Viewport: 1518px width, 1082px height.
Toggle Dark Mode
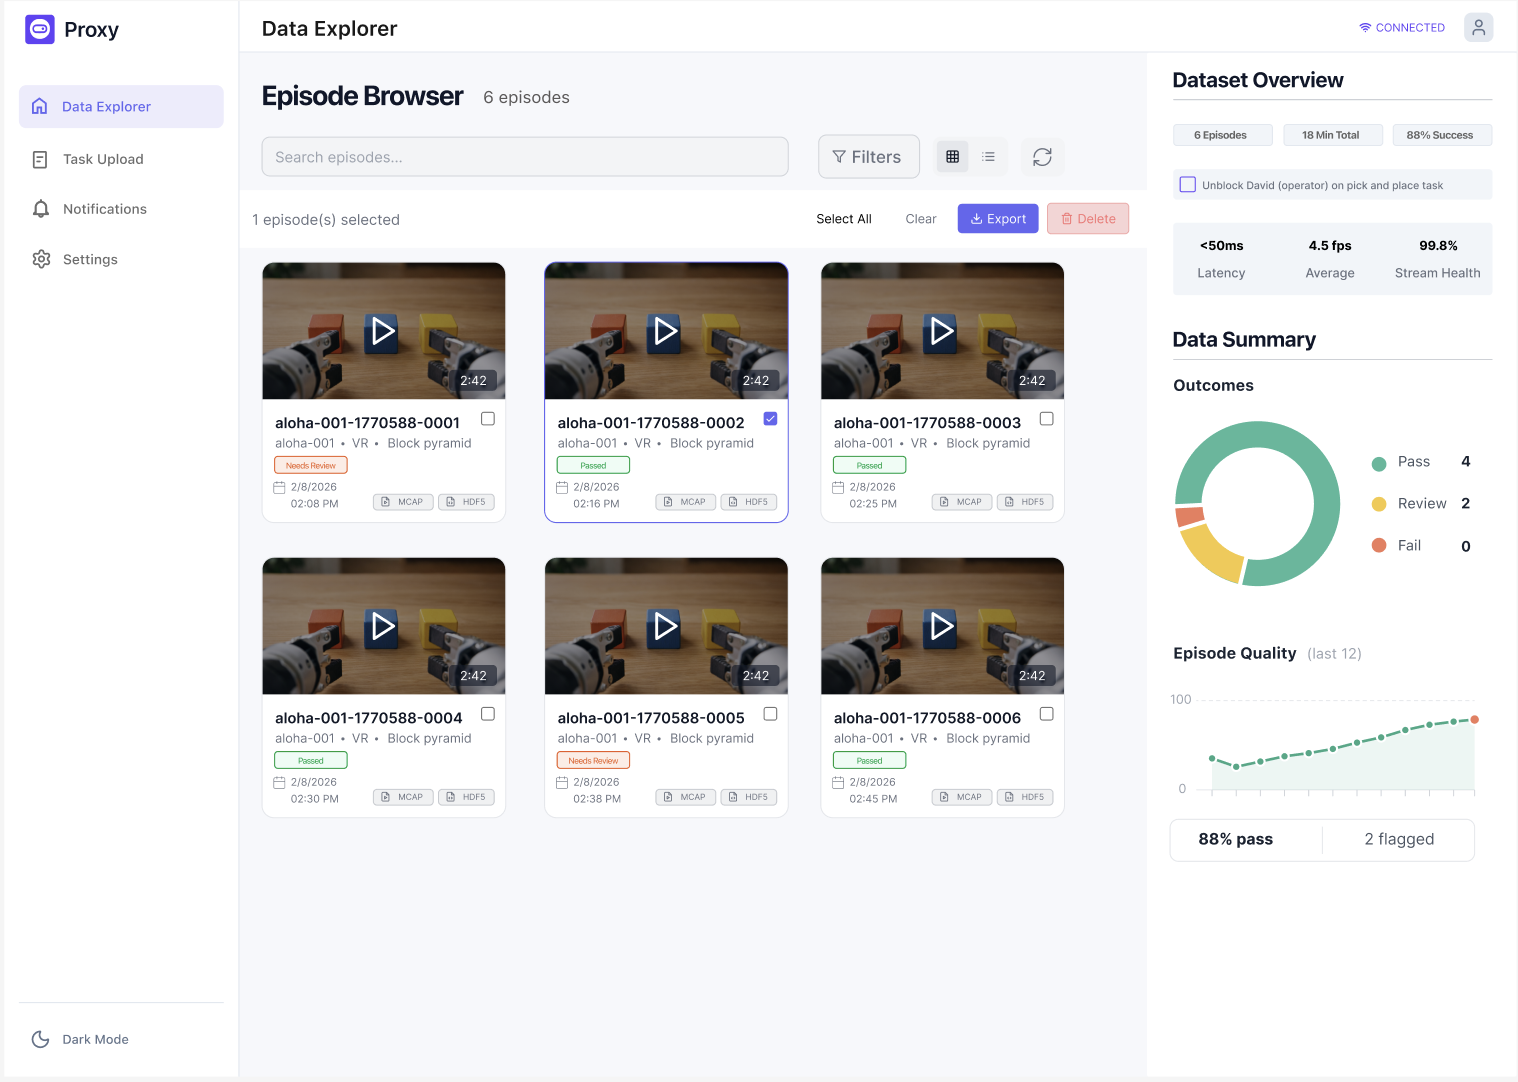click(80, 1039)
